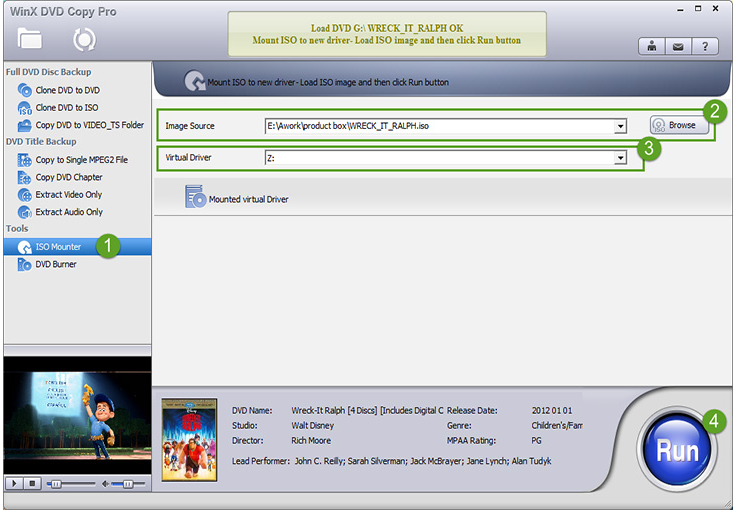Viewport: 734px width, 511px height.
Task: Click the Mount ISO header icon
Action: point(194,81)
